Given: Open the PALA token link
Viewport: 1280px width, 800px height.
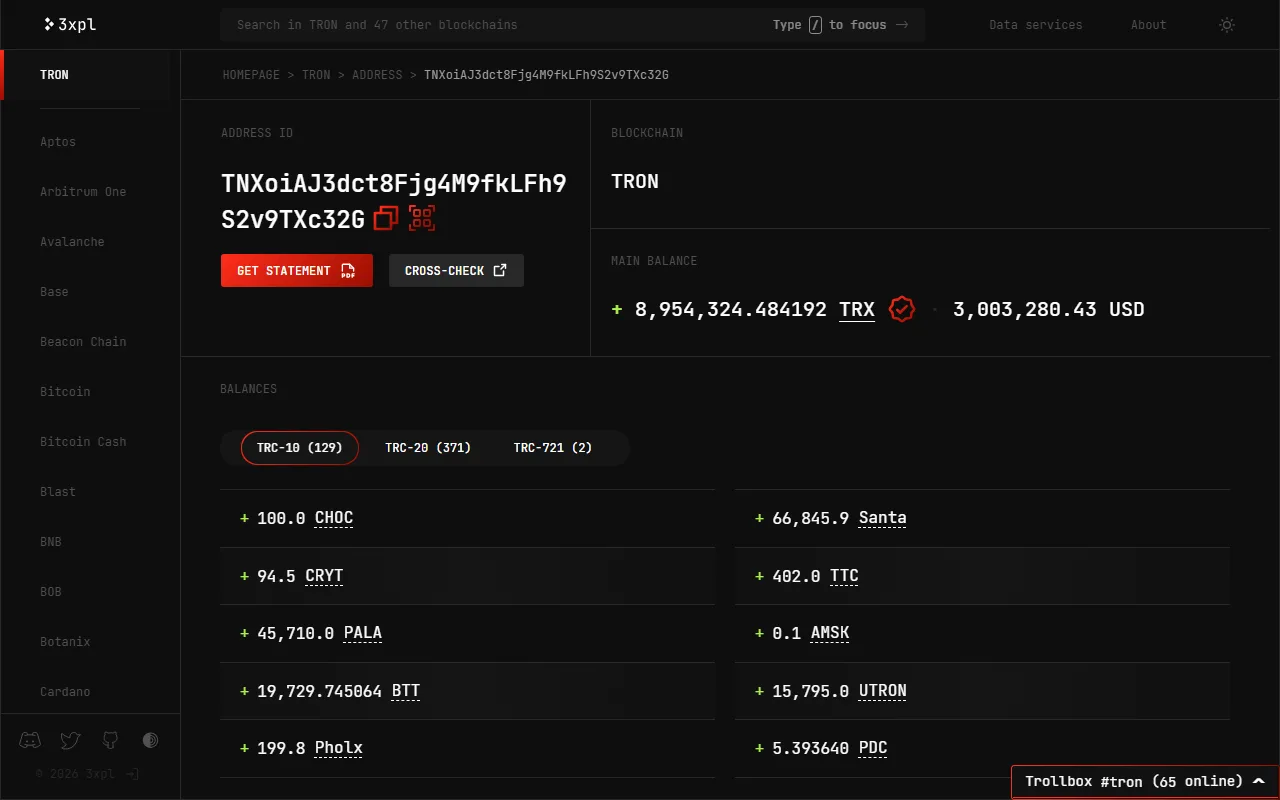Looking at the screenshot, I should pyautogui.click(x=363, y=633).
